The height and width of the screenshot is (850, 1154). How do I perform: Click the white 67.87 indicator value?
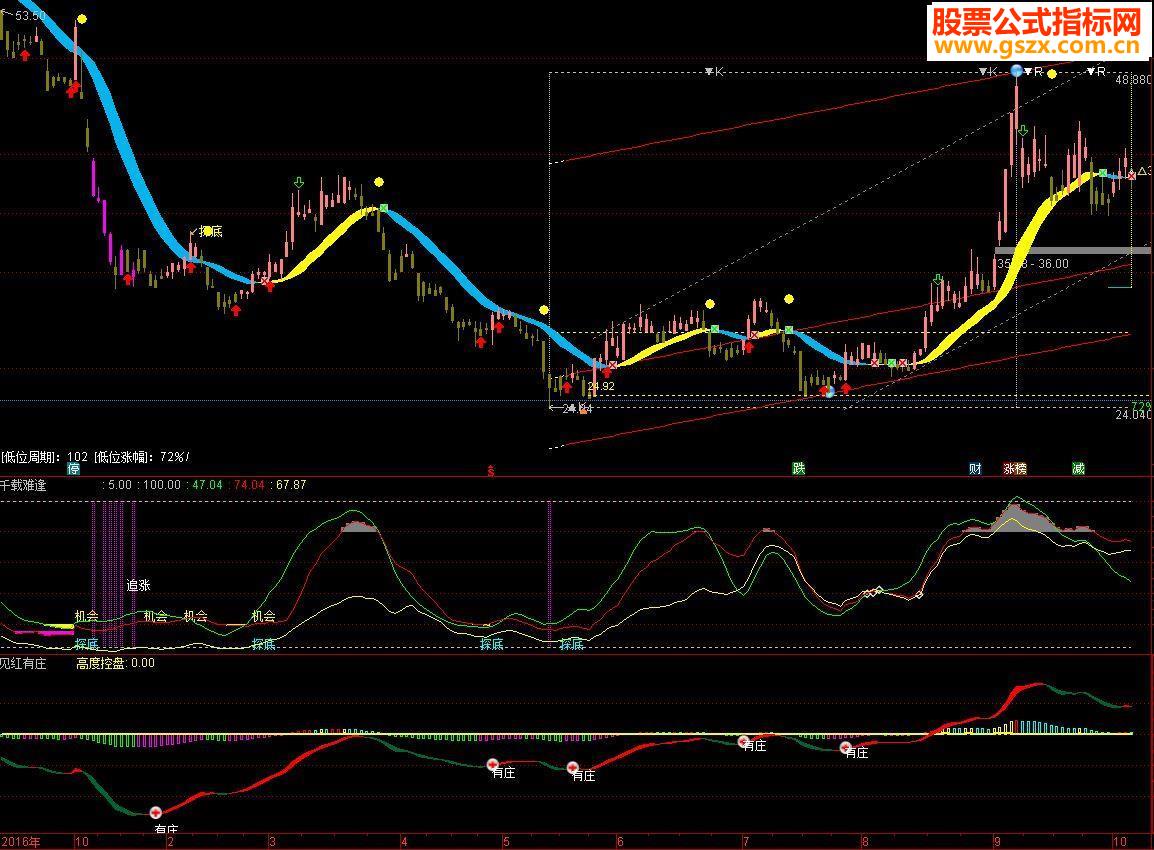(291, 485)
